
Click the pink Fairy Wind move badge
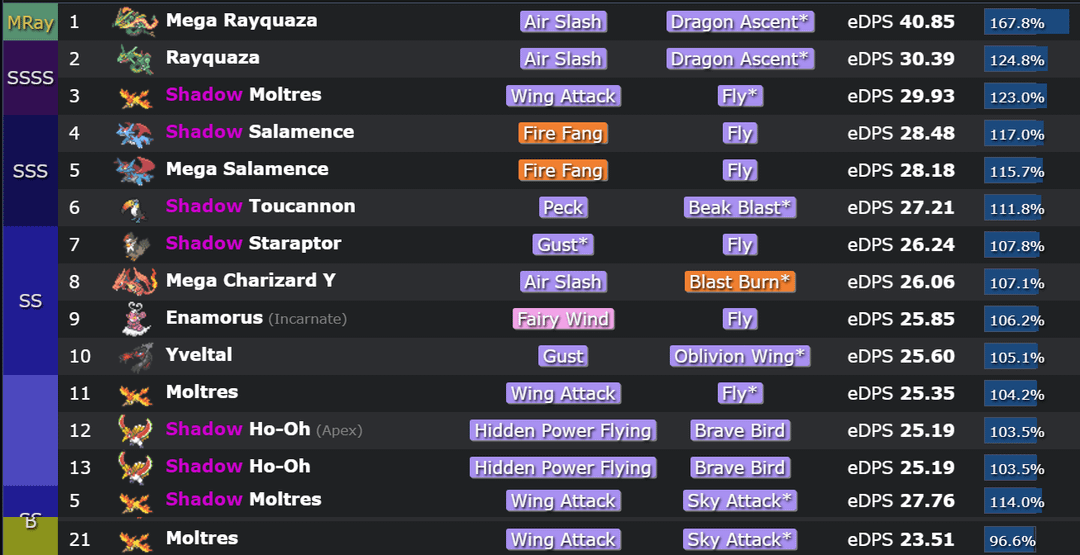coord(563,319)
